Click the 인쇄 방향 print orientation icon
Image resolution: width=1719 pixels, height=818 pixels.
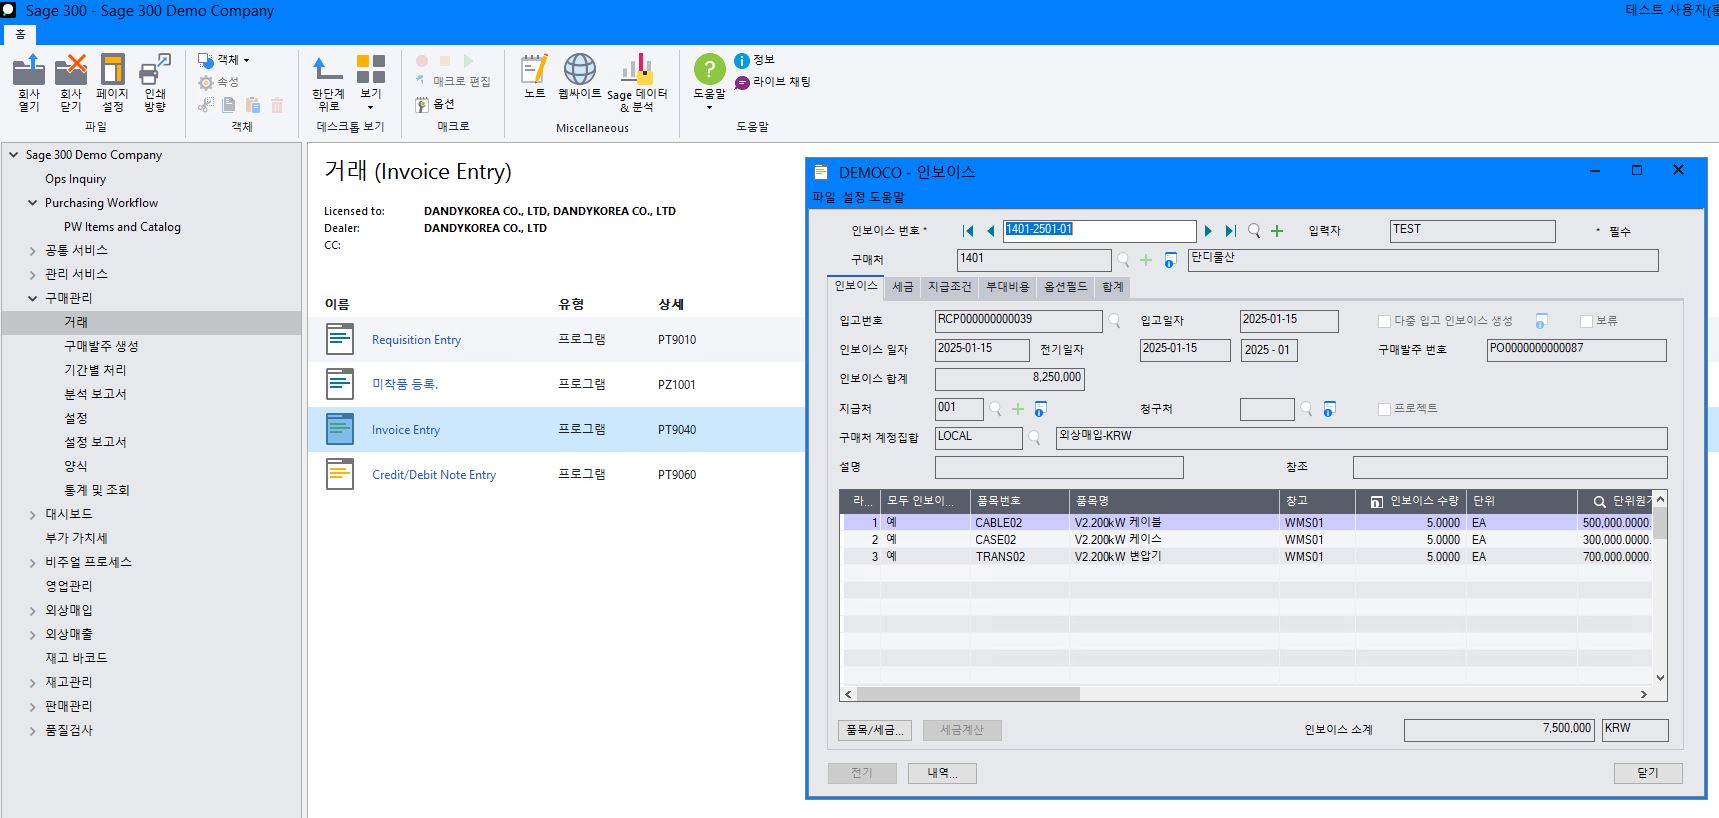[155, 70]
